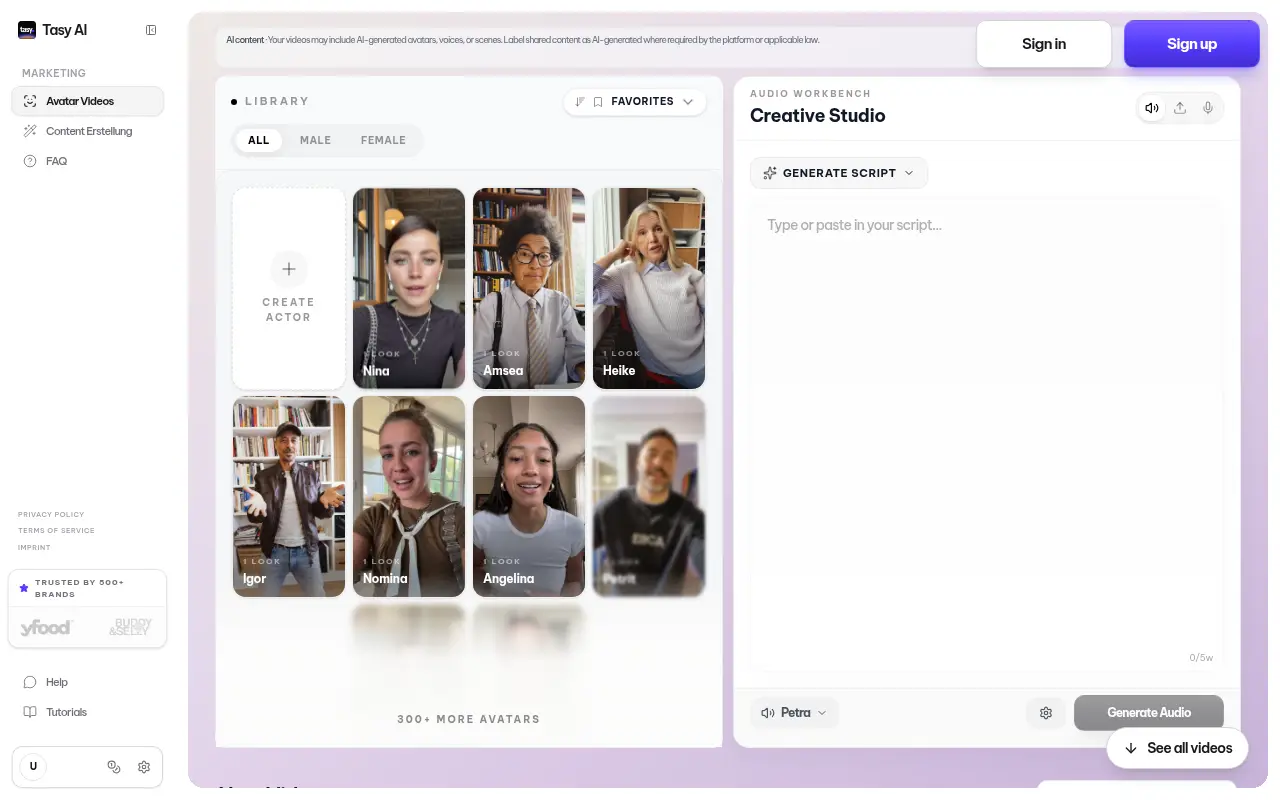This screenshot has height=800, width=1280.
Task: View the Terms of Service
Action: click(56, 531)
